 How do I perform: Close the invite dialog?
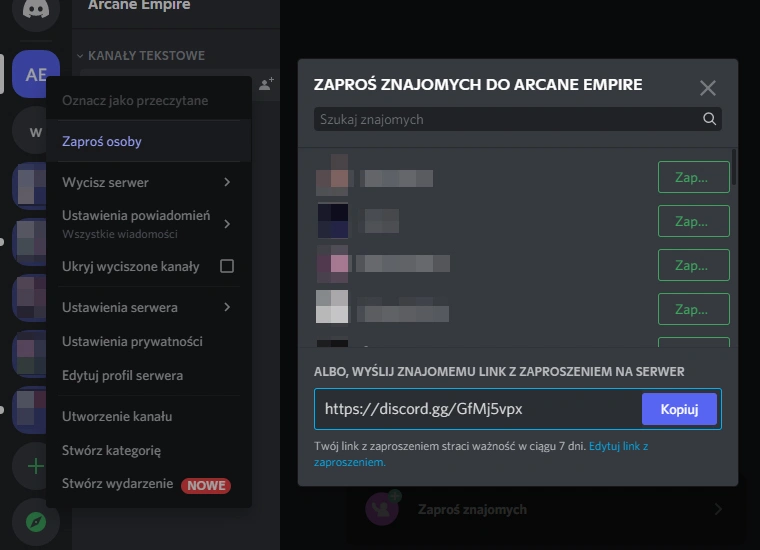[708, 88]
